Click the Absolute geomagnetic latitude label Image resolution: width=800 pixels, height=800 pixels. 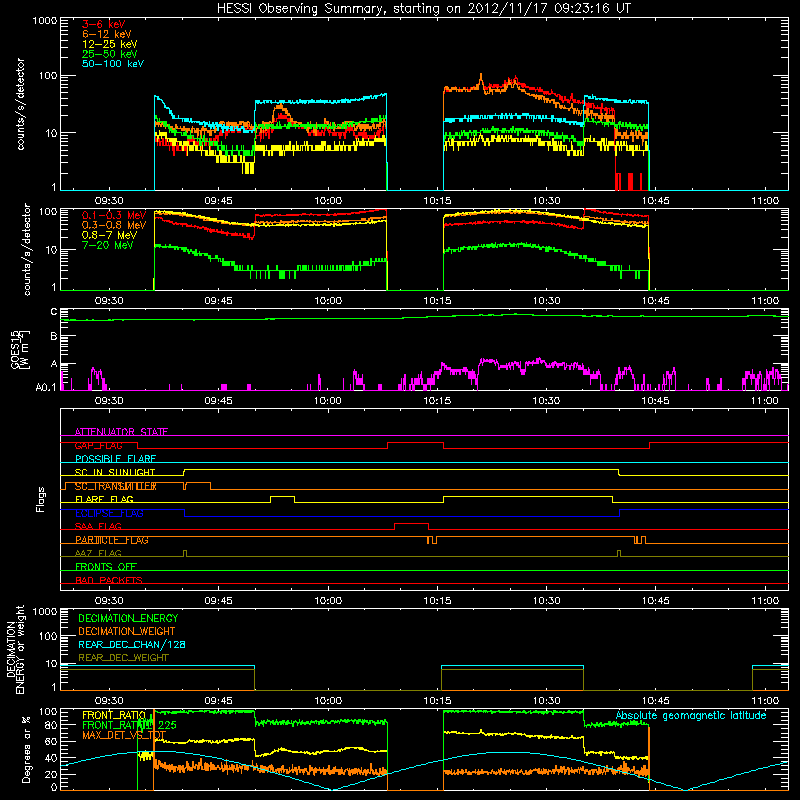691,715
